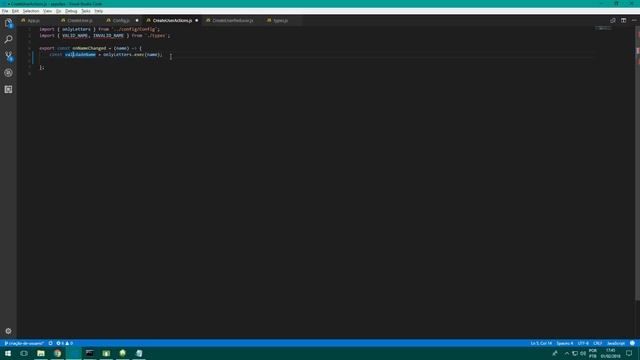Open the Debug view in activity bar

tap(8, 73)
